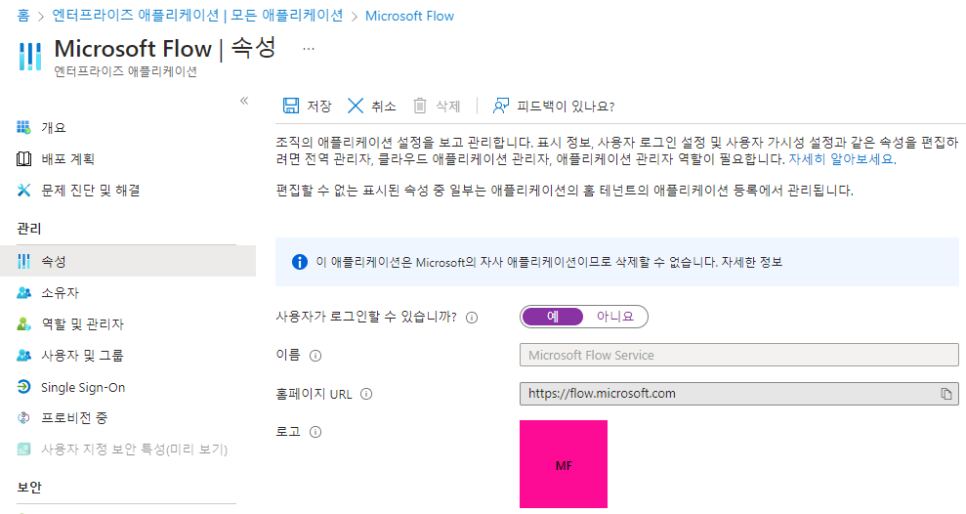Click the 엔터프라이즈 애플리케이션 subtitle under the title
Viewport: 966px width, 514px height.
(x=126, y=71)
